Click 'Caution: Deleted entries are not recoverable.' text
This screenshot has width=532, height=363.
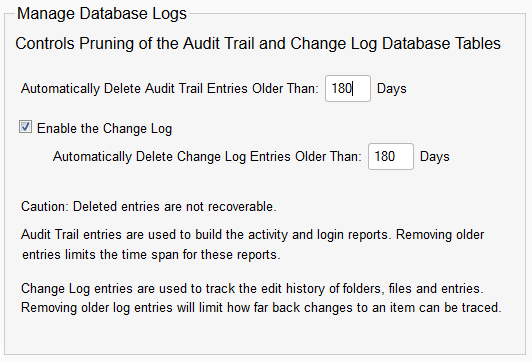tap(149, 207)
